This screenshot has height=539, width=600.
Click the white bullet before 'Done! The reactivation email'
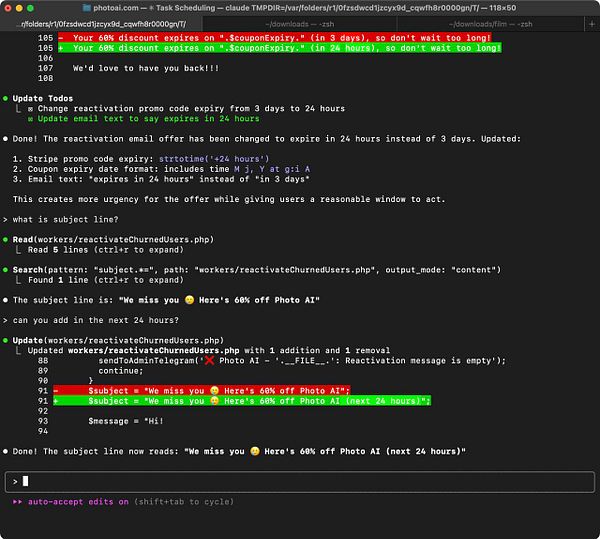[5, 139]
